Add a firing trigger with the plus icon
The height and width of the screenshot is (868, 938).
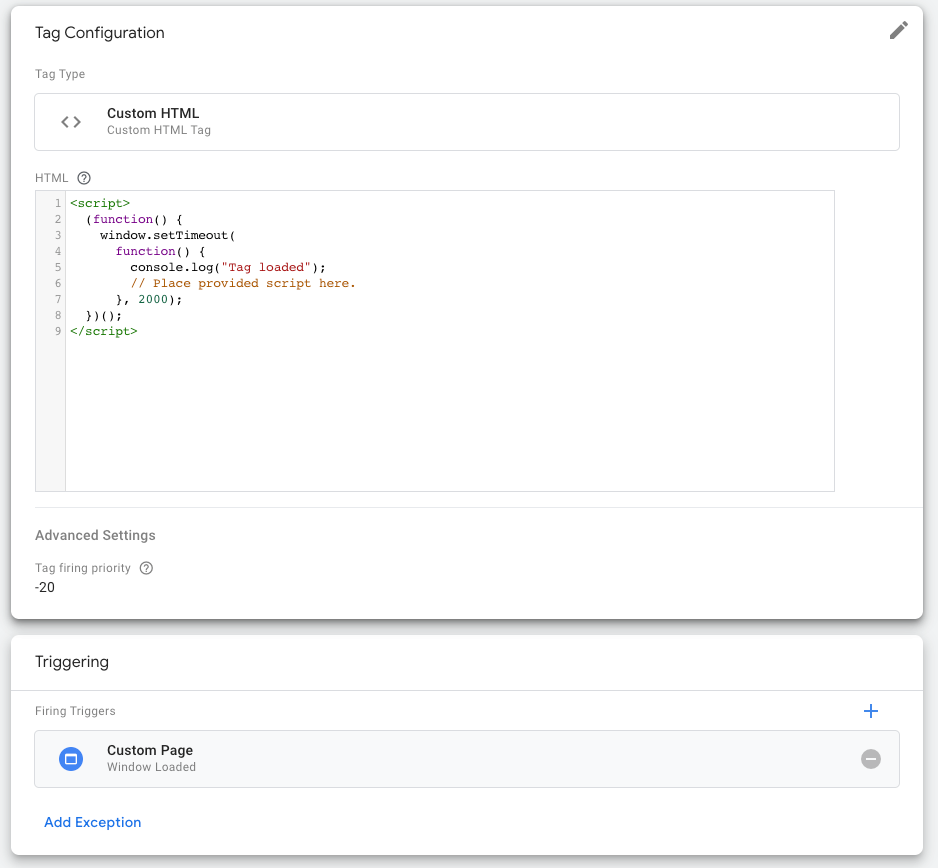click(870, 711)
